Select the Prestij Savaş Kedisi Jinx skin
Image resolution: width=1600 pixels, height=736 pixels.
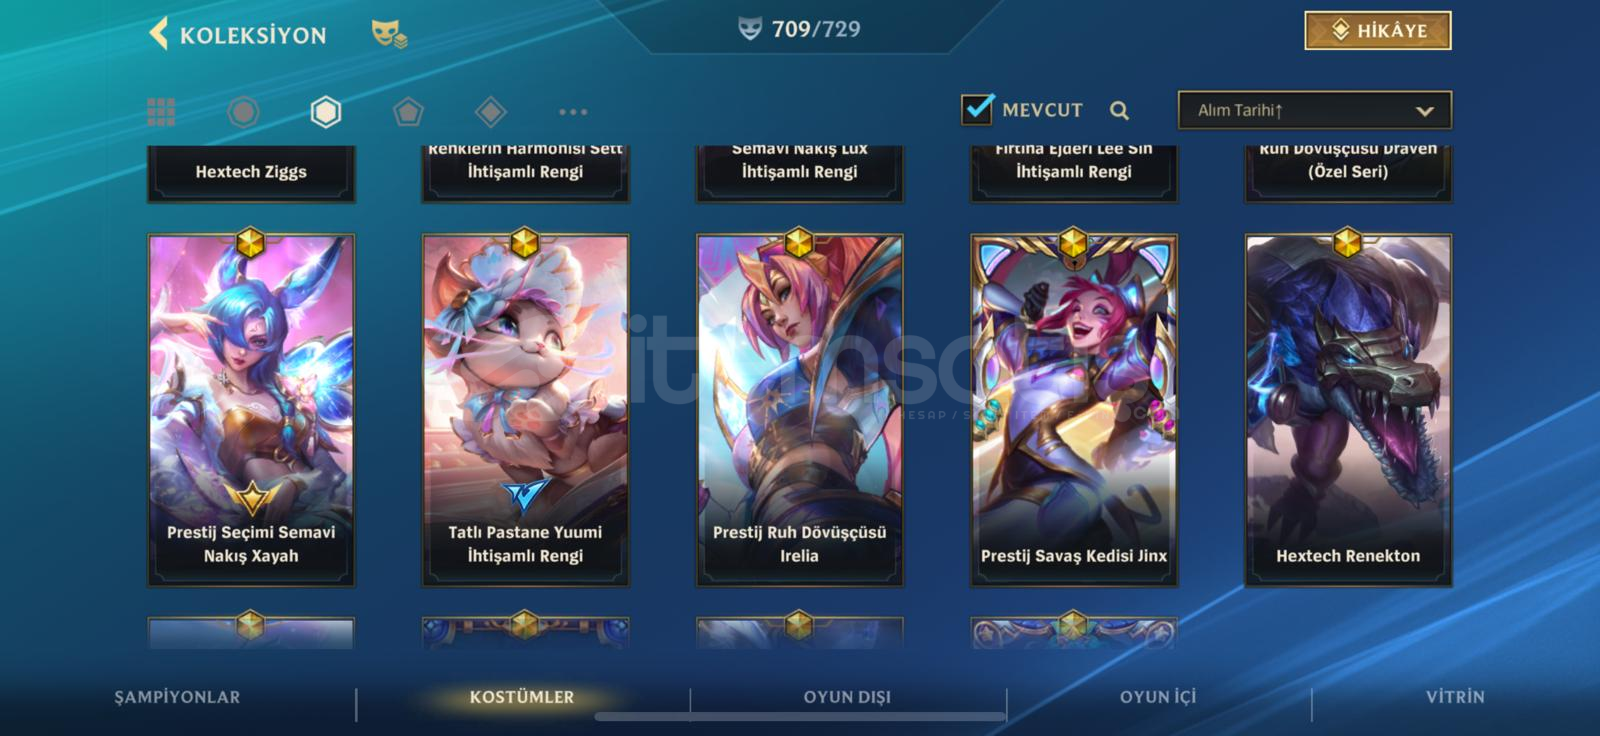(x=1074, y=410)
